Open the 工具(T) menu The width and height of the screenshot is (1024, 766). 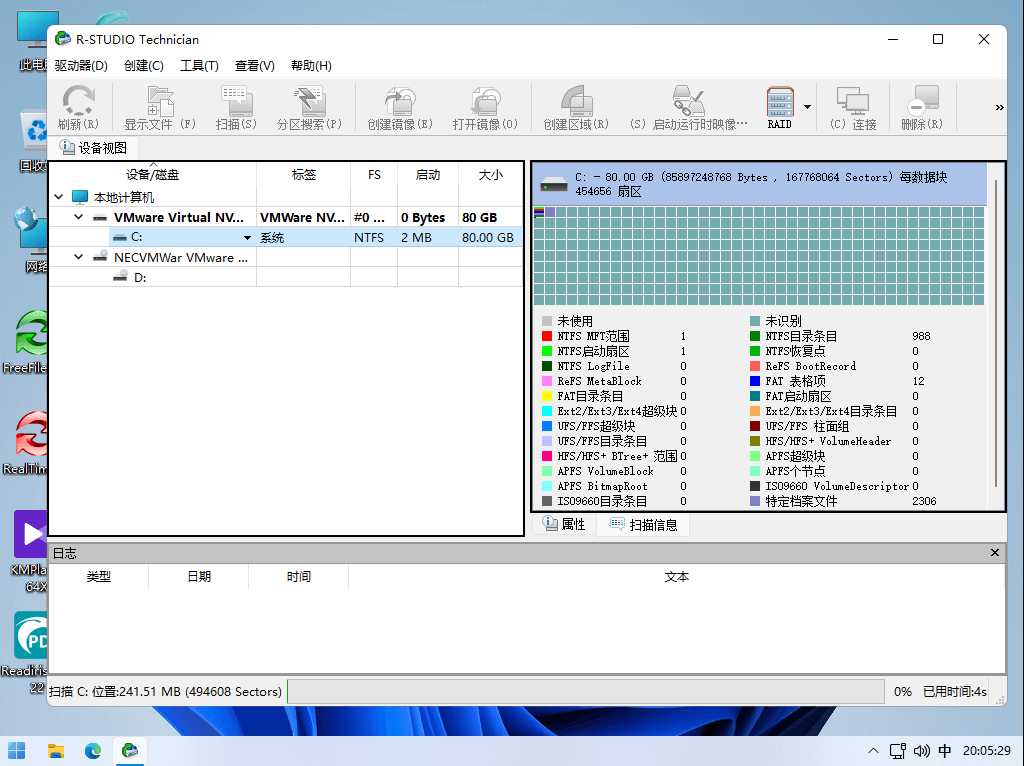tap(199, 66)
